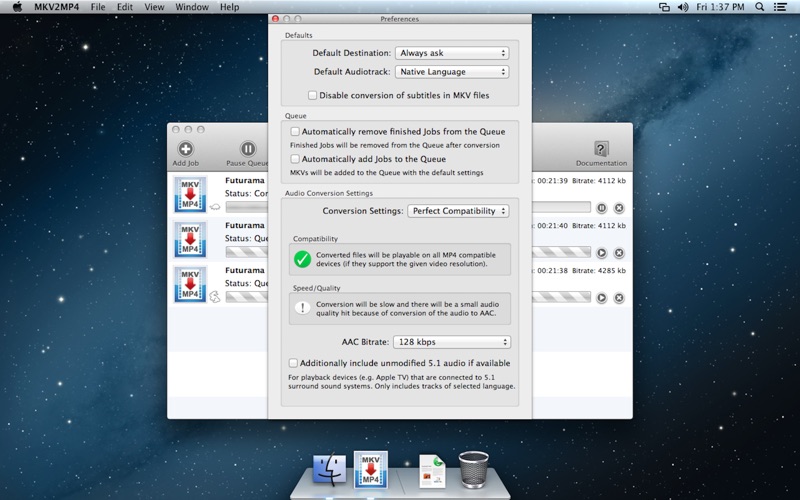Image resolution: width=800 pixels, height=500 pixels.
Task: Check Automatically remove finished Jobs from Queue
Action: click(295, 132)
